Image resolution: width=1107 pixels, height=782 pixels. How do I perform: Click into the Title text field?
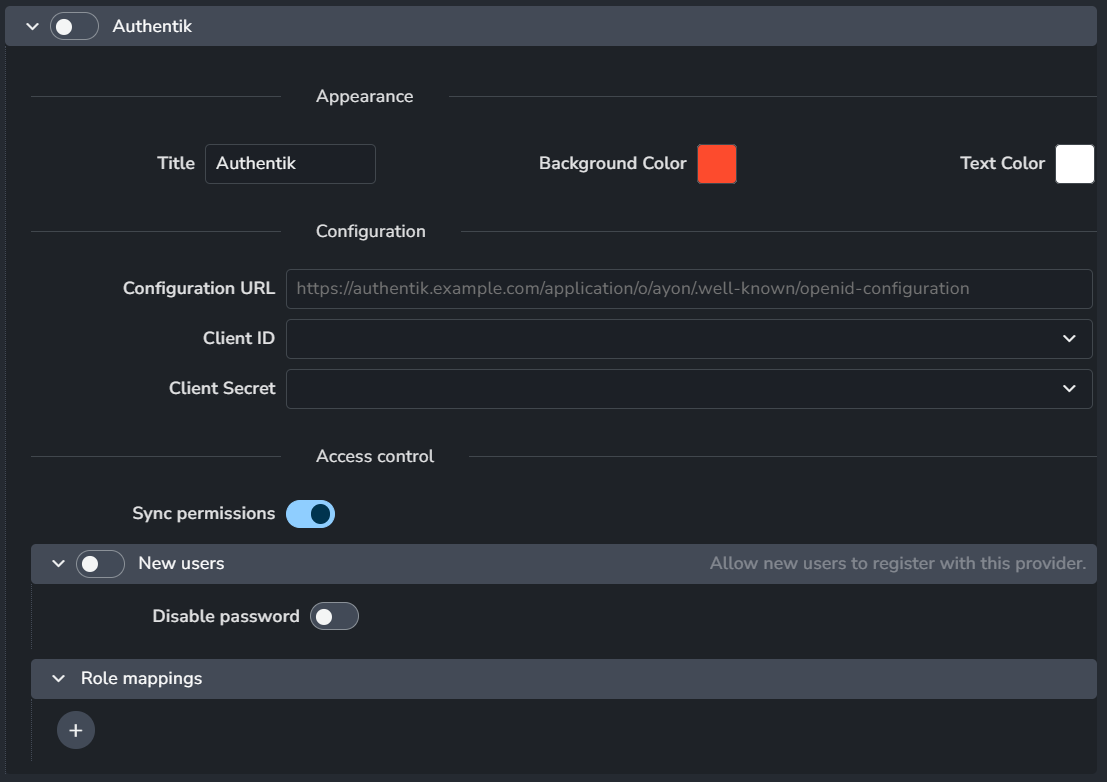click(290, 164)
